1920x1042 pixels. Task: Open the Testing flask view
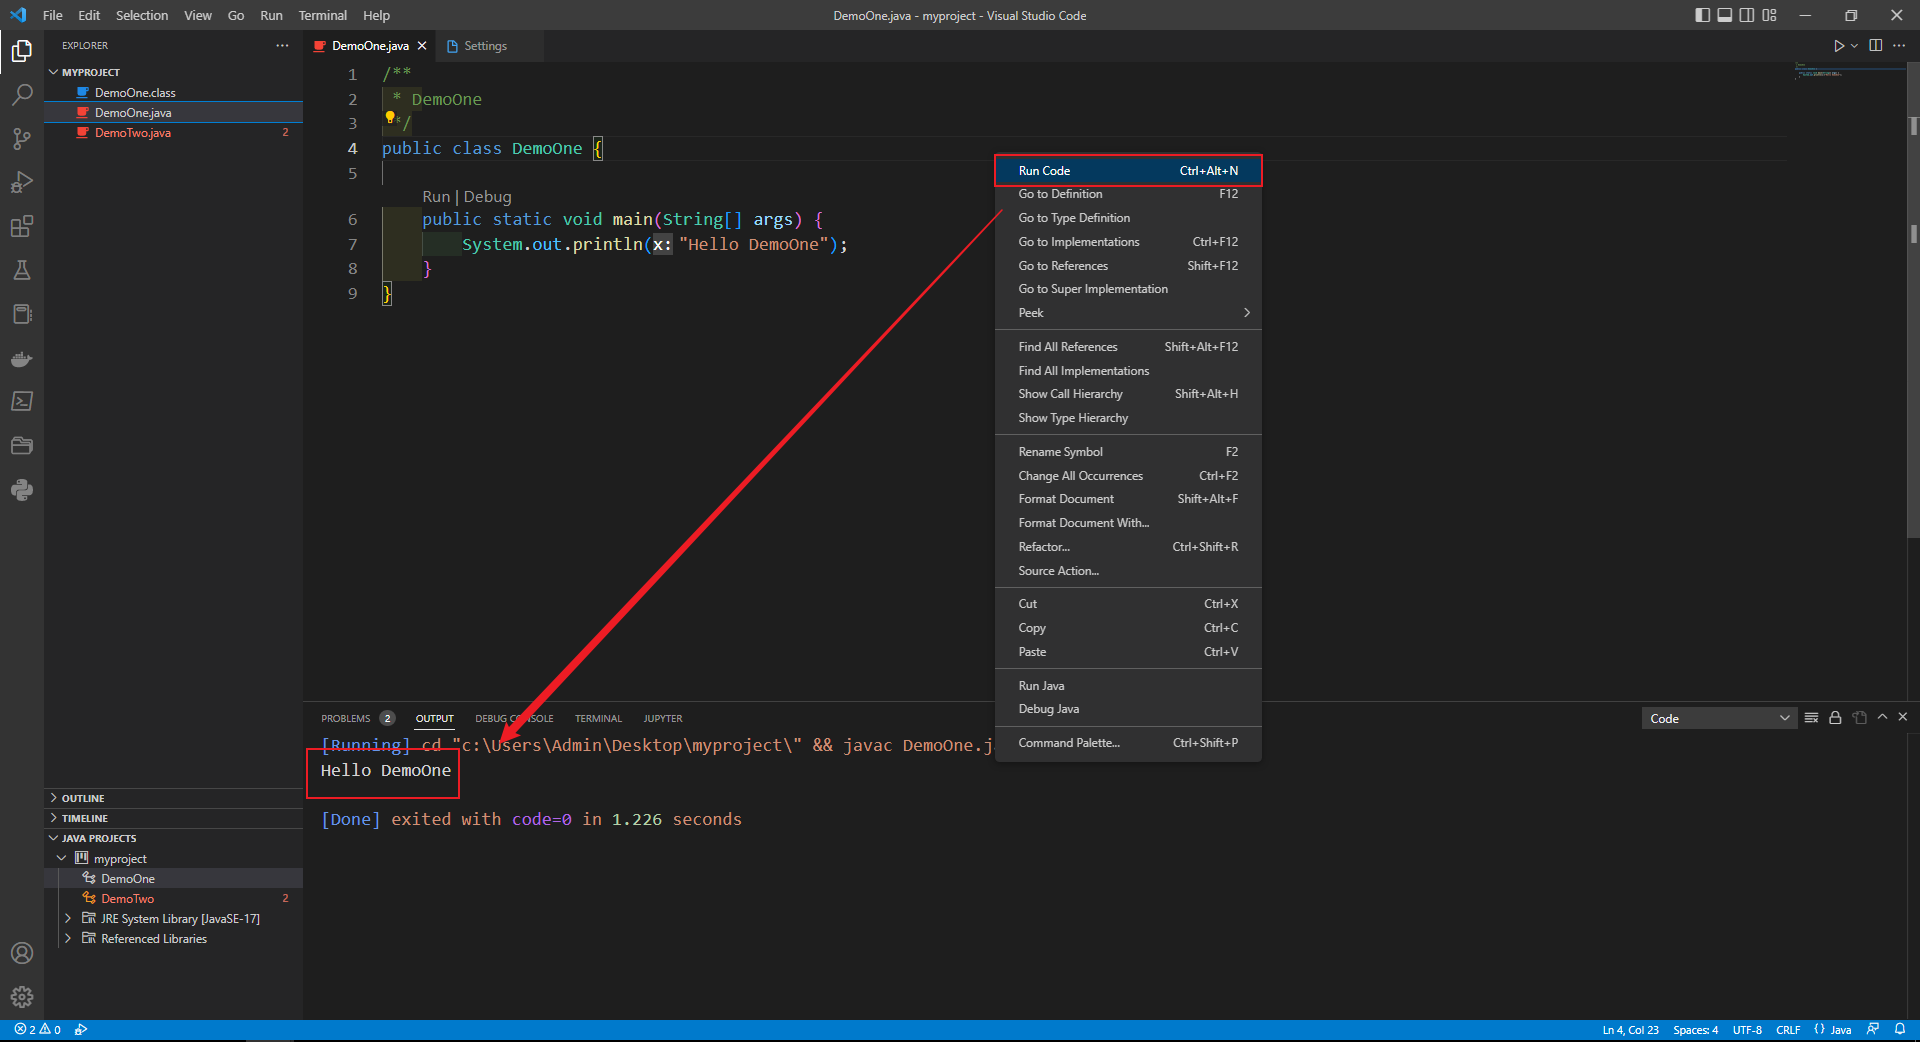coord(22,270)
